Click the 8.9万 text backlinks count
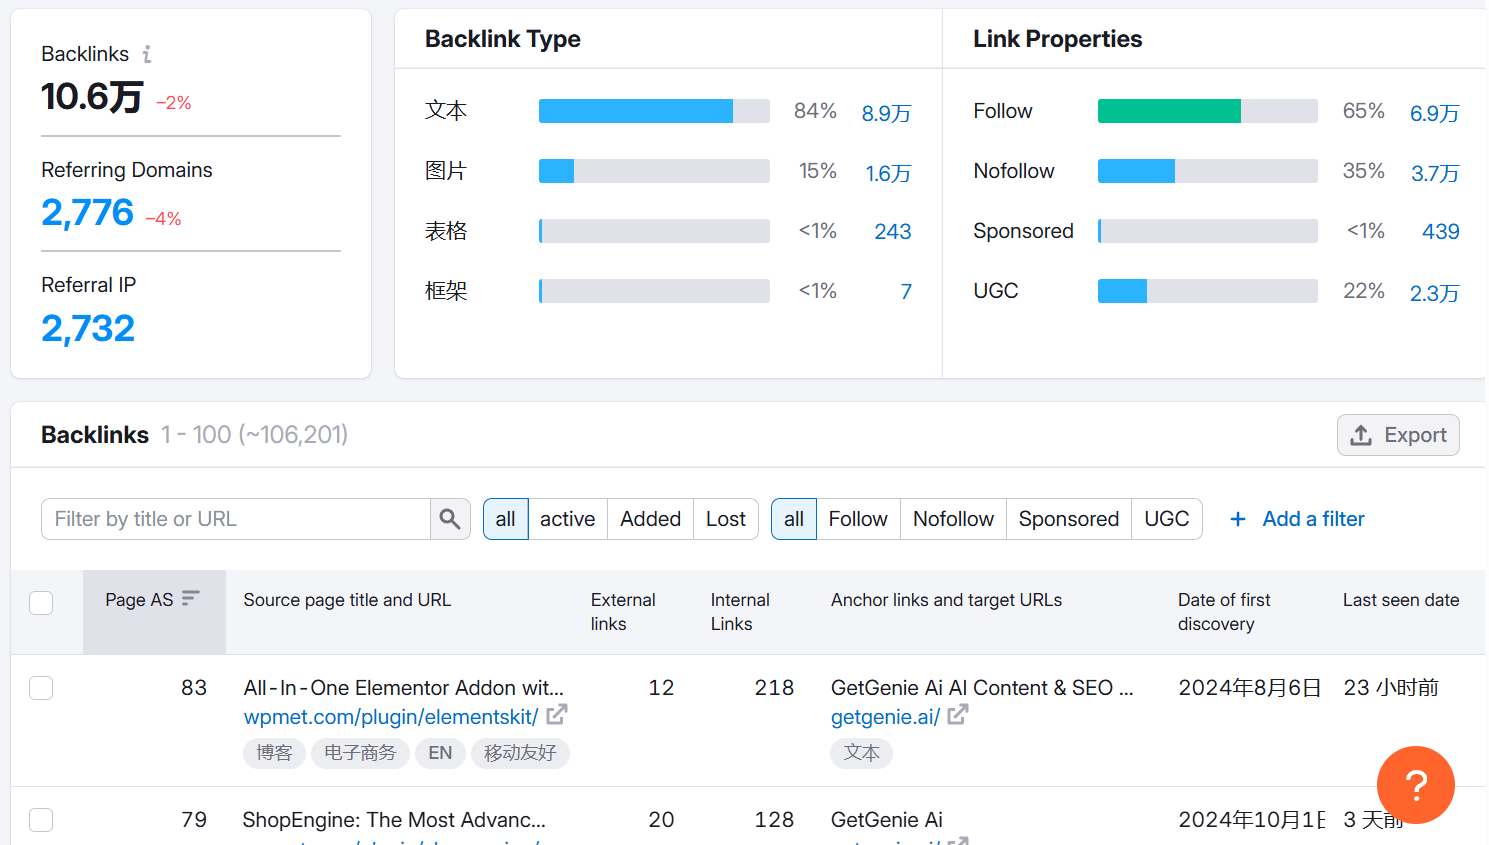This screenshot has width=1489, height=845. coord(887,113)
